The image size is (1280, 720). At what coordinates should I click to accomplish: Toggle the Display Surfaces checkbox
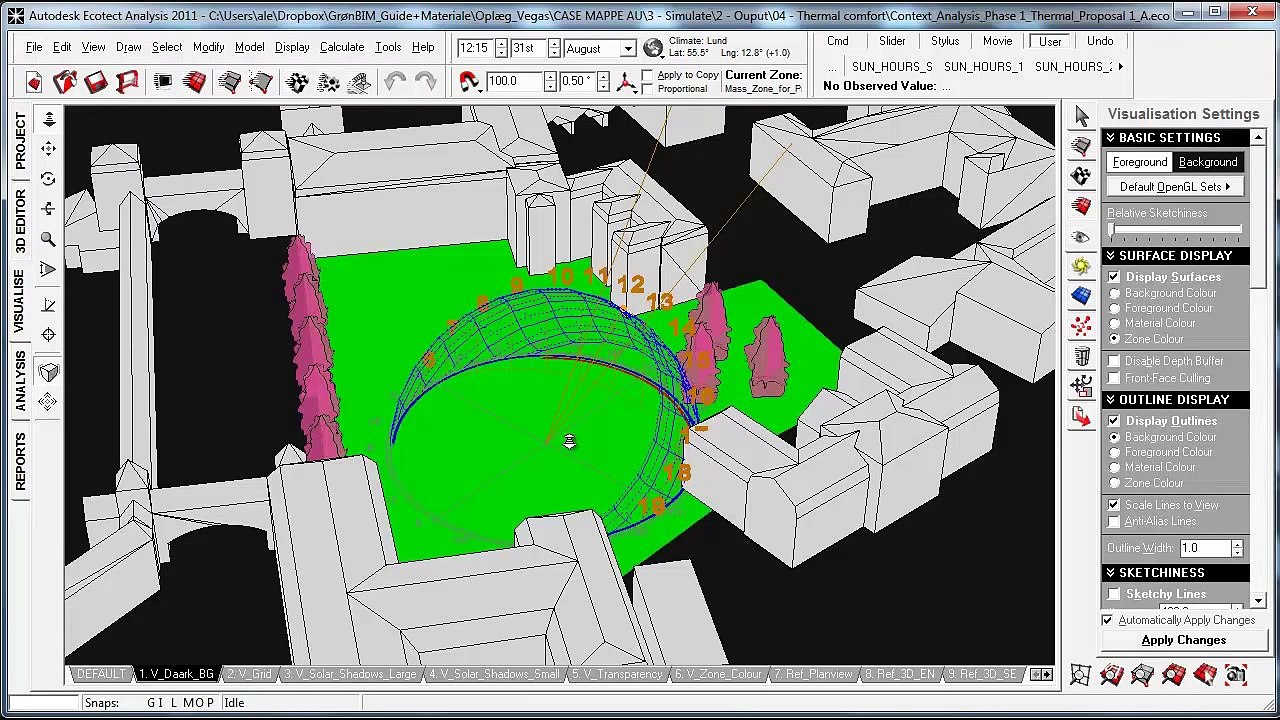[1114, 277]
